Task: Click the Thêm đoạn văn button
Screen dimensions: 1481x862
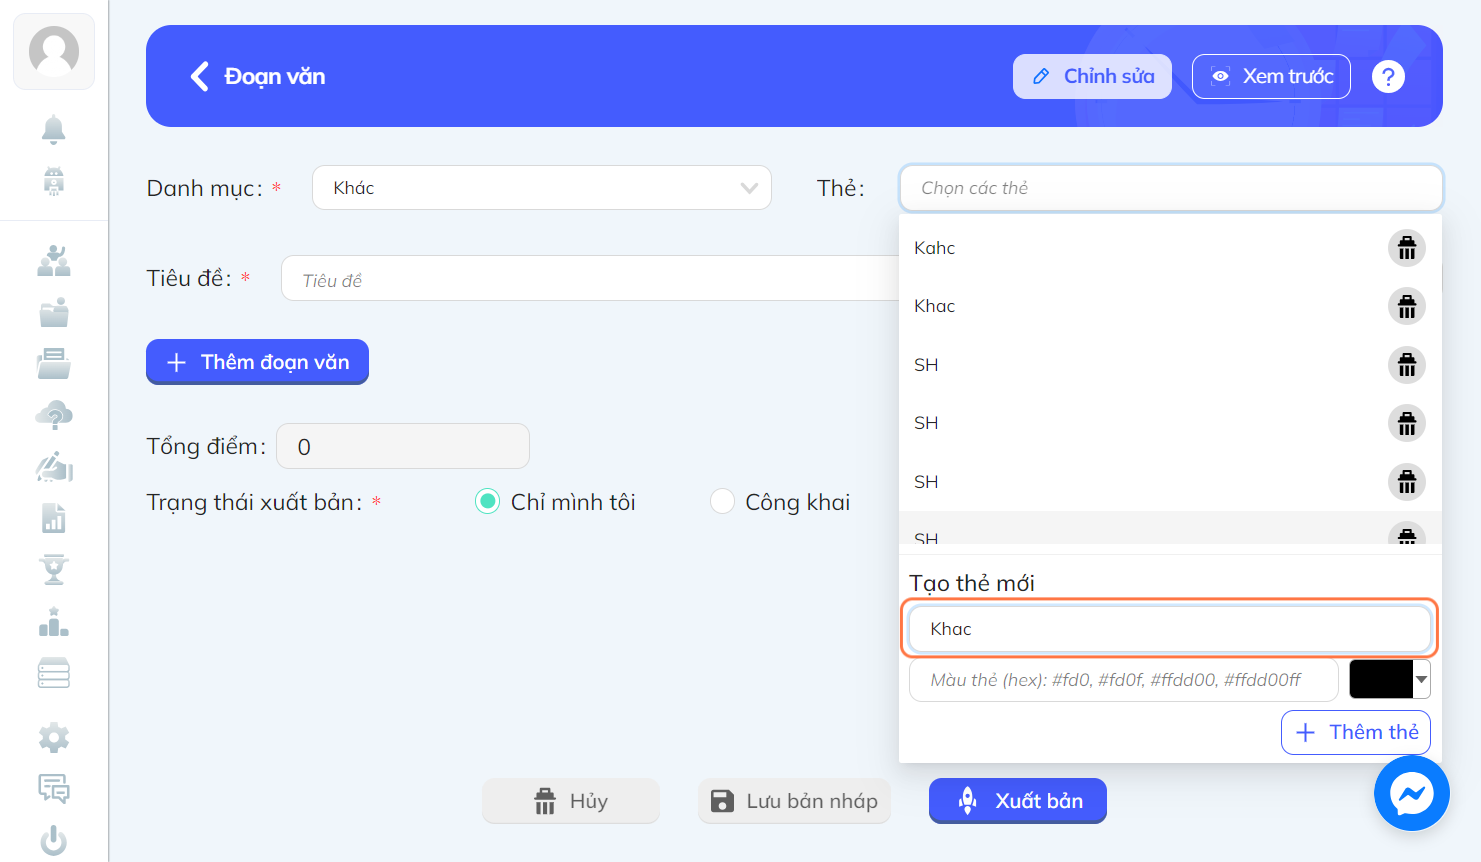Action: coord(257,362)
